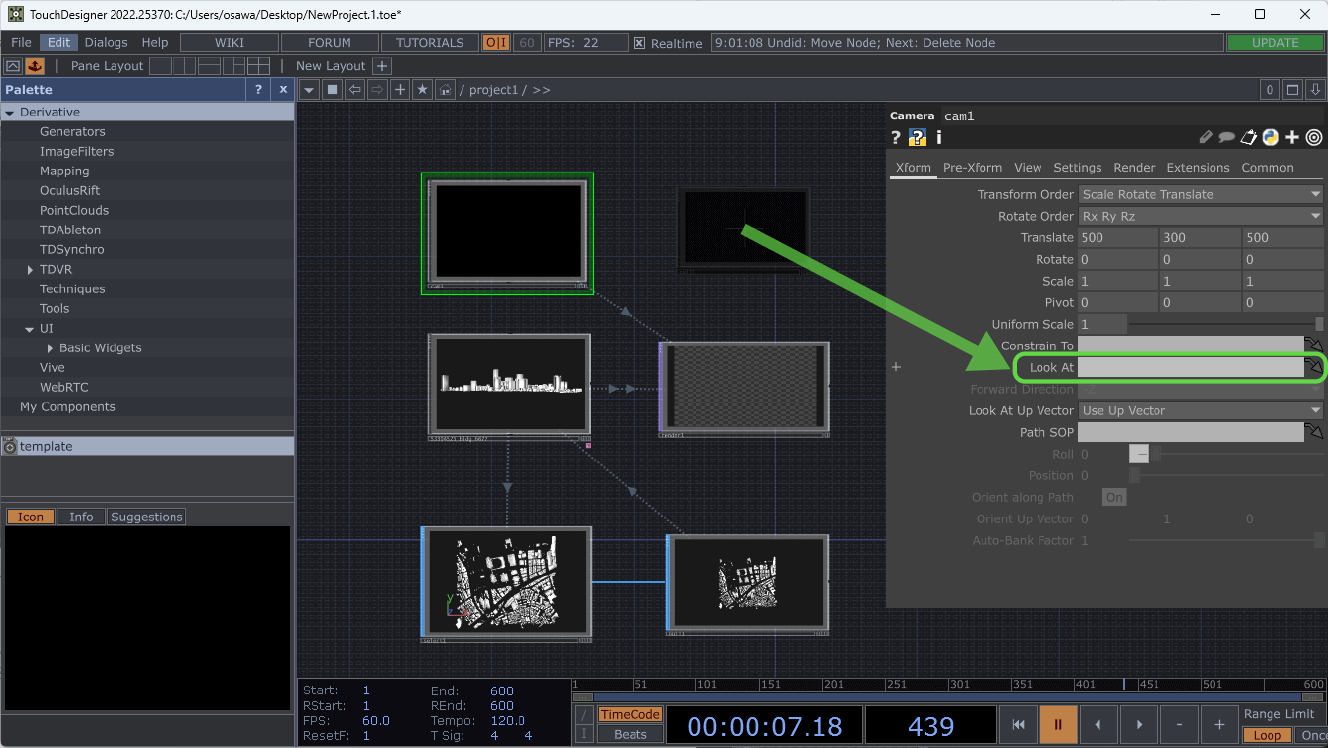Go forward with the right arrow in path bar

377,90
